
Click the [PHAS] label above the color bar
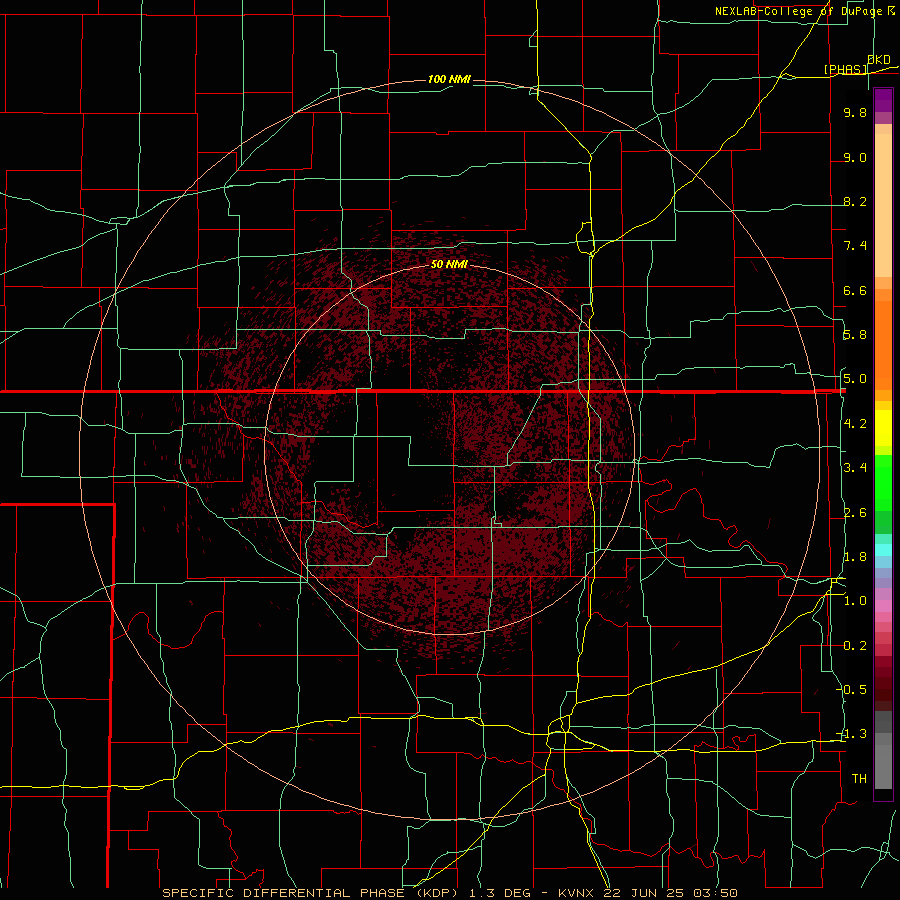tap(846, 70)
